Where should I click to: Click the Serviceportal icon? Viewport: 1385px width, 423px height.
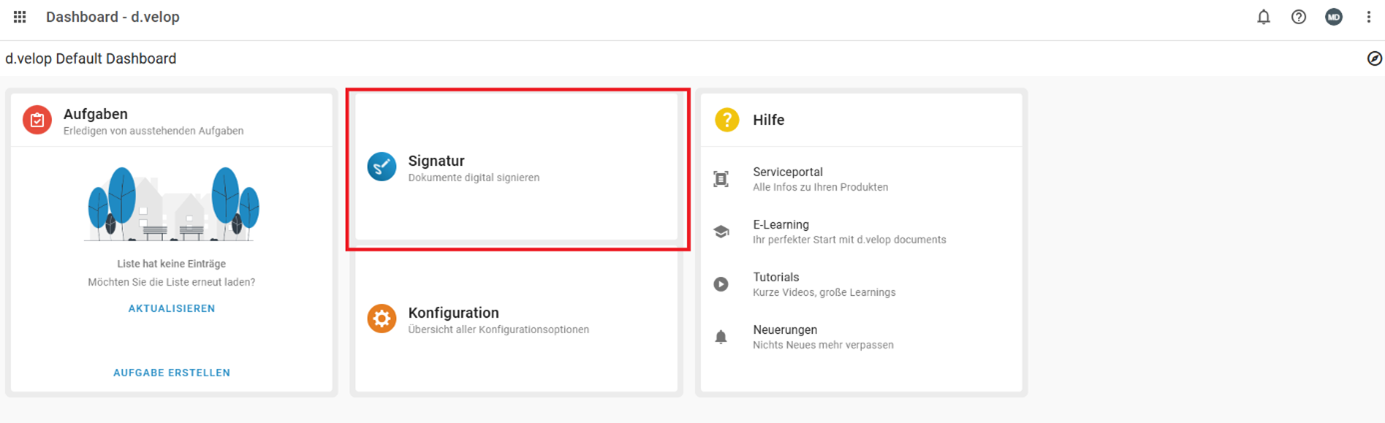[721, 179]
